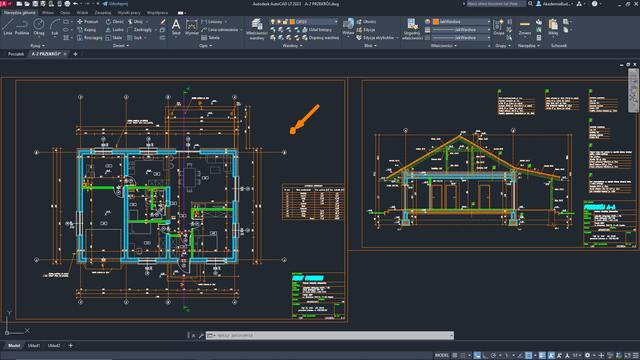
Task: Toggle layer on/off light bulb icon
Action: point(273,22)
